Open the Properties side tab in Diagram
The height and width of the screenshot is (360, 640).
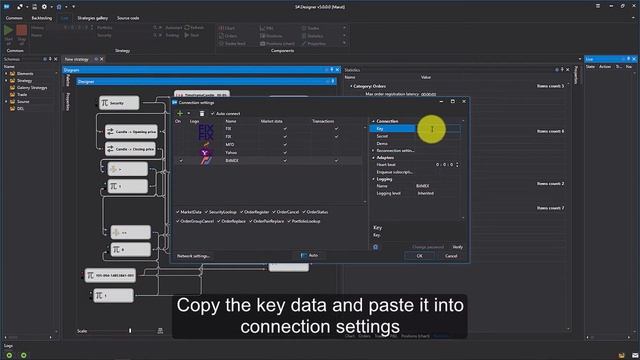[68, 101]
